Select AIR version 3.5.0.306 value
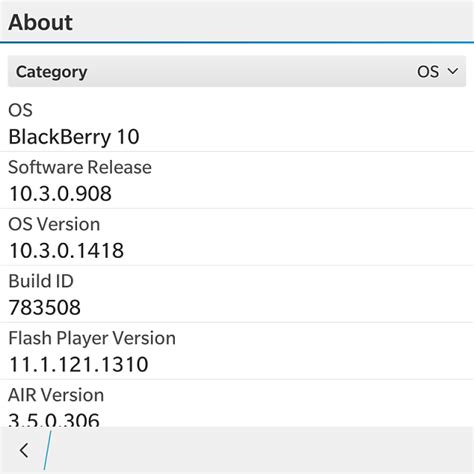 (x=54, y=419)
